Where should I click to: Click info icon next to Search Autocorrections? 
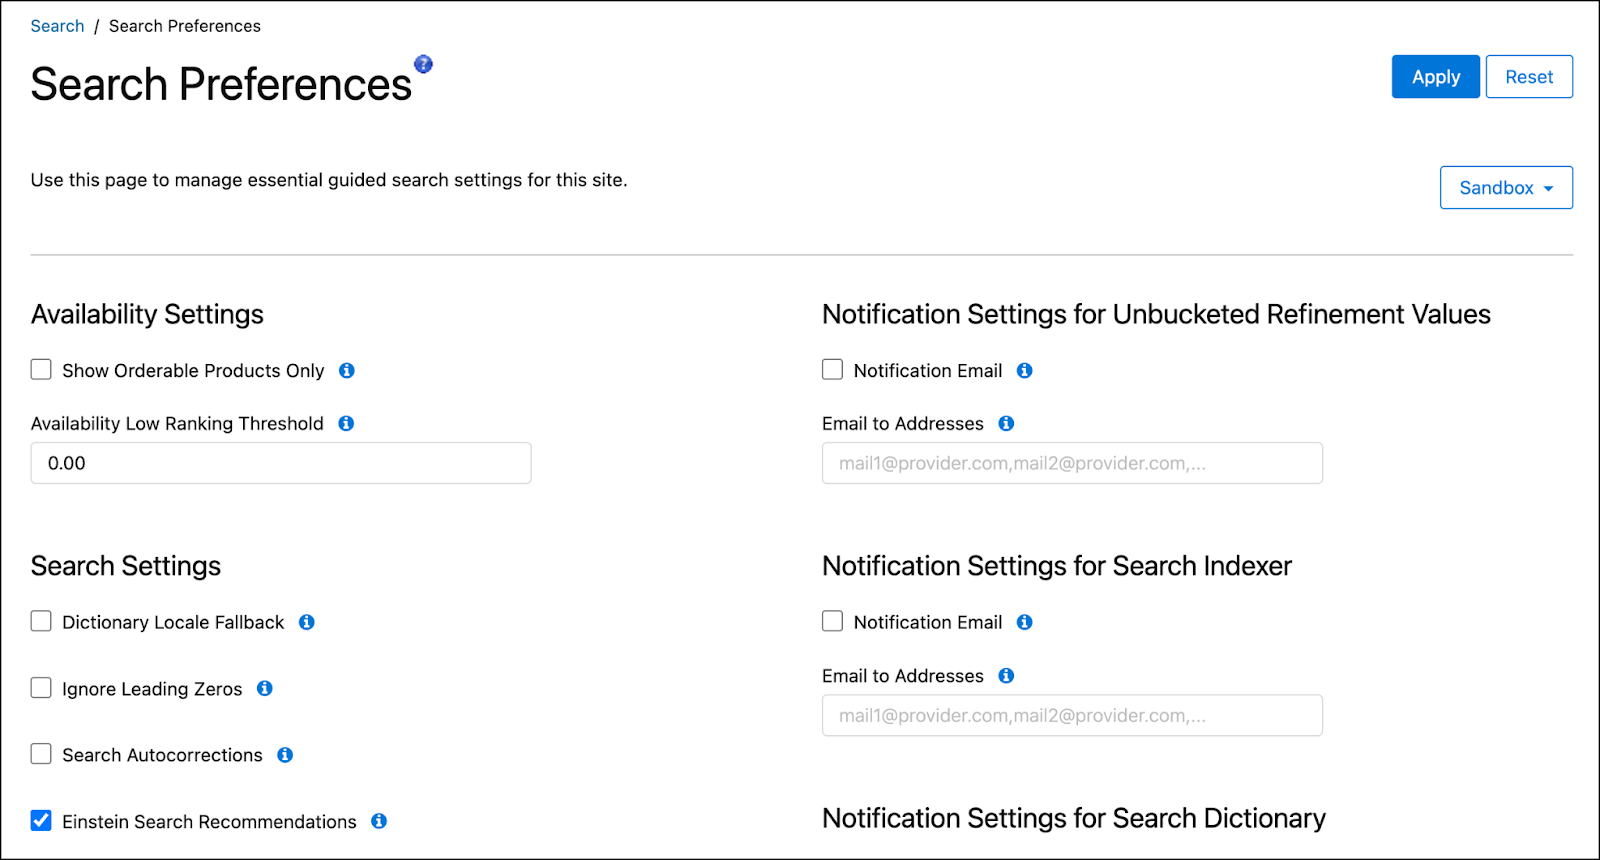285,755
